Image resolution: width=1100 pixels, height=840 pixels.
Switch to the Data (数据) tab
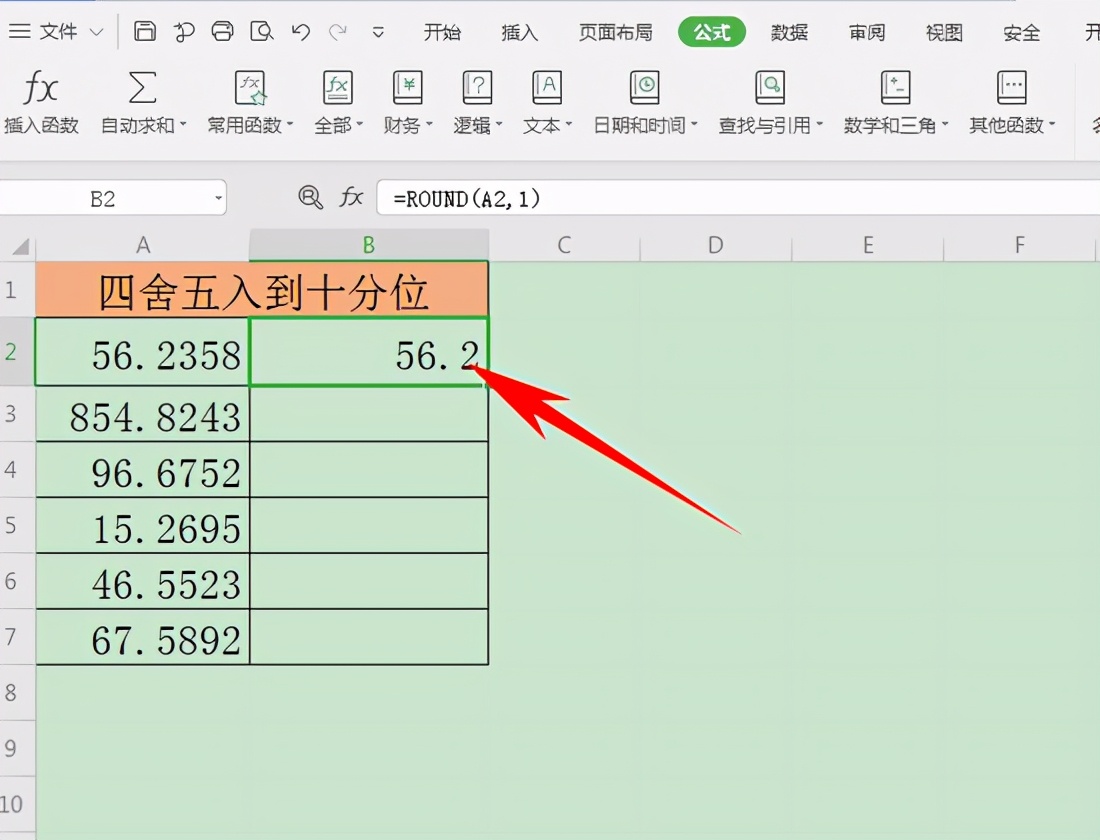789,32
